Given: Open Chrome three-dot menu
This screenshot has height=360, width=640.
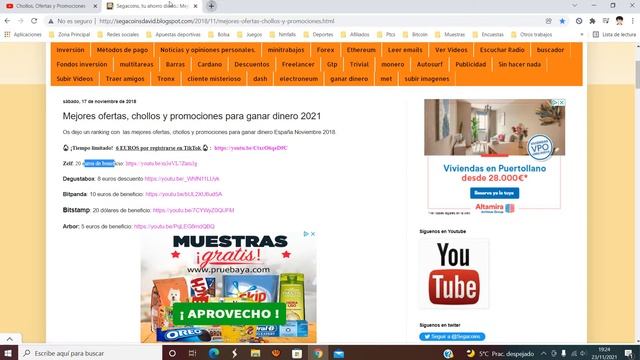Looking at the screenshot, I should [633, 21].
